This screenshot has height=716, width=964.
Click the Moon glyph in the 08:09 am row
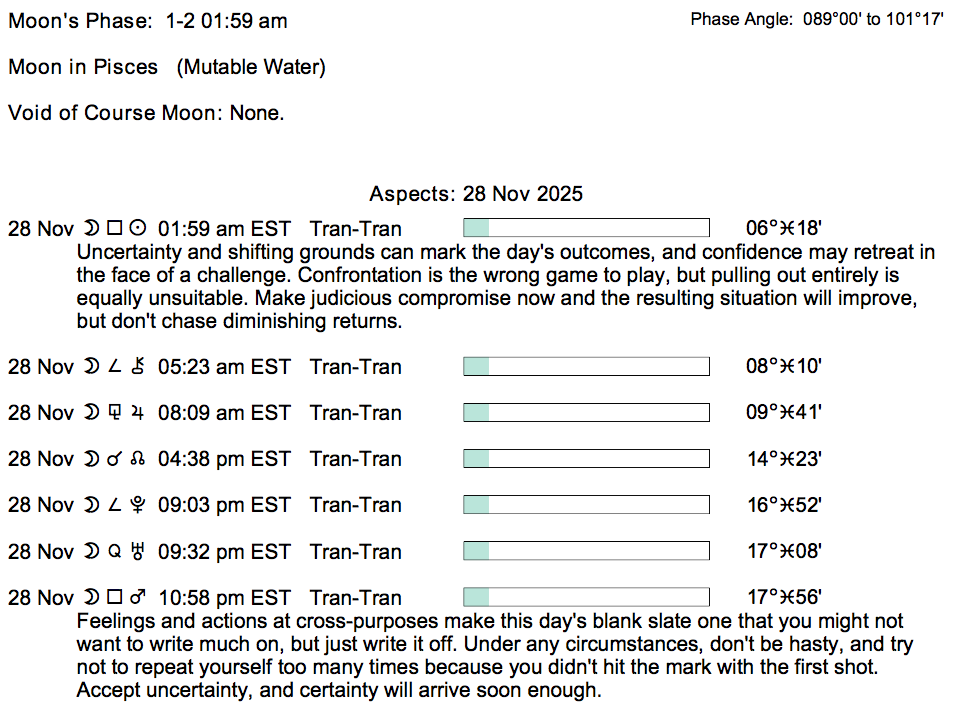tap(91, 413)
